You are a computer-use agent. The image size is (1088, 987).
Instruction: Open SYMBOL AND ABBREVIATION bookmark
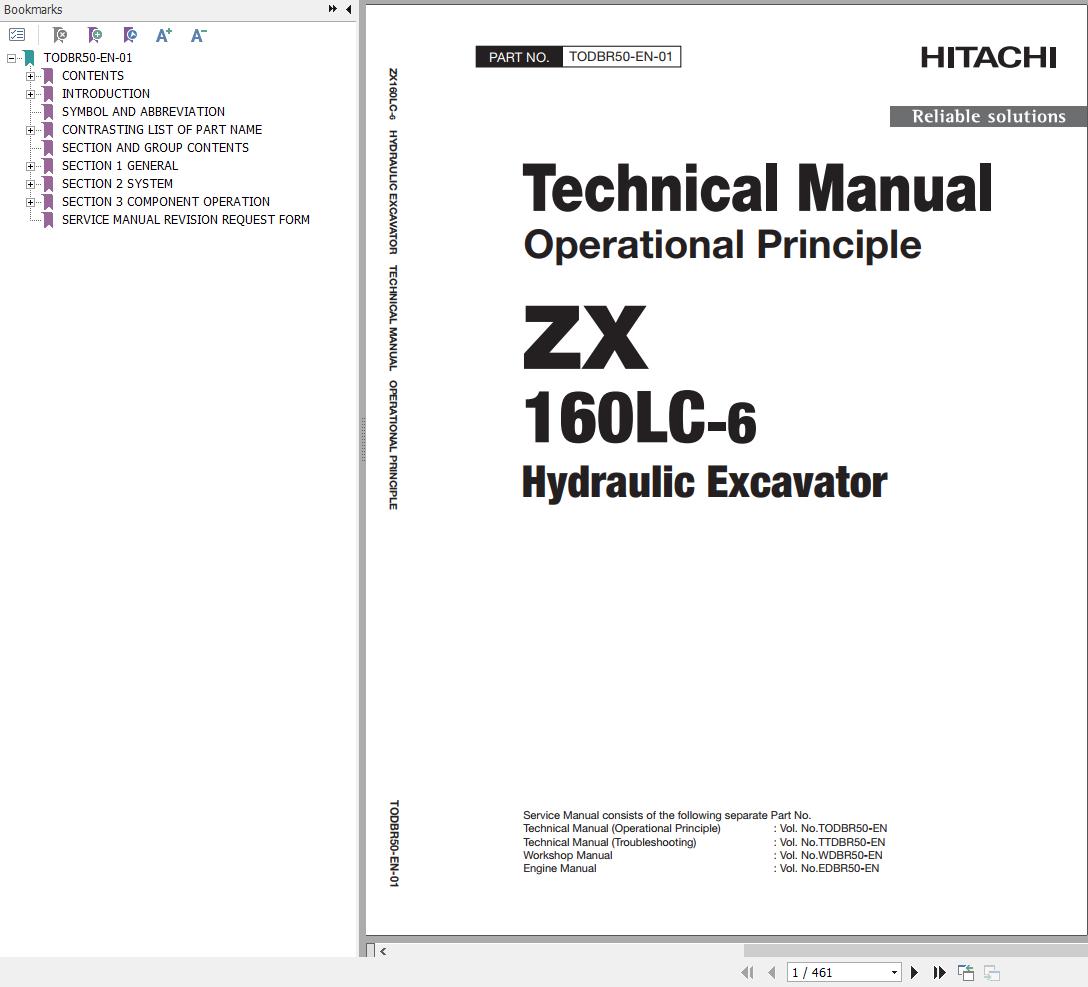click(143, 112)
